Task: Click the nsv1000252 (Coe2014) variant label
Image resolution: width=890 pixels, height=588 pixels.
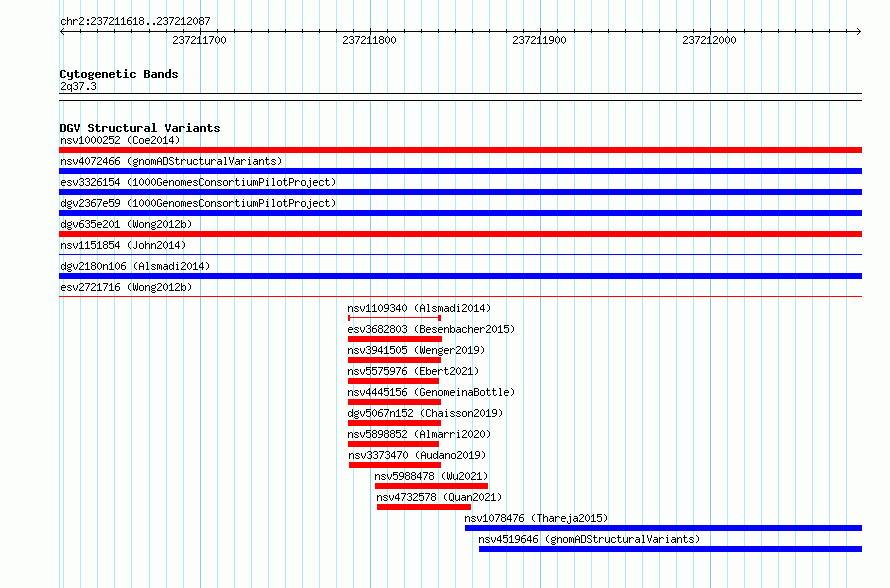Action: 120,140
